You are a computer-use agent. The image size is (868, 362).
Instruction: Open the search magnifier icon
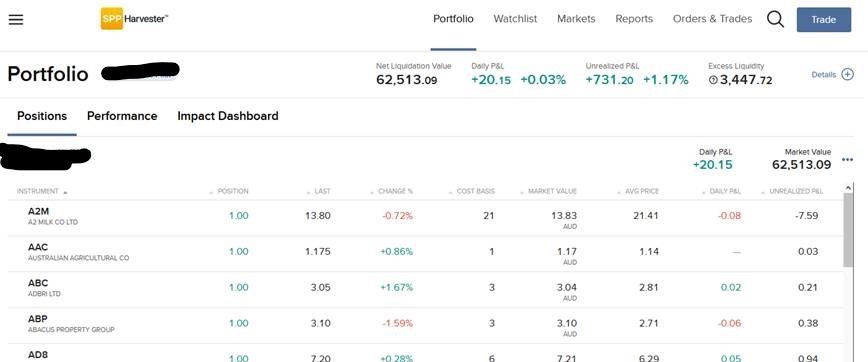(775, 19)
